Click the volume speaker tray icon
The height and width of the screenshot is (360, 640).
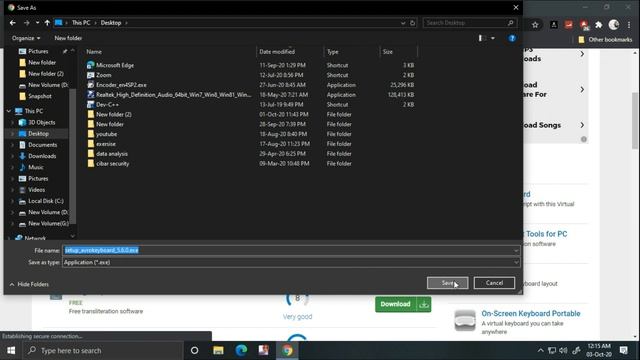[x=563, y=351]
